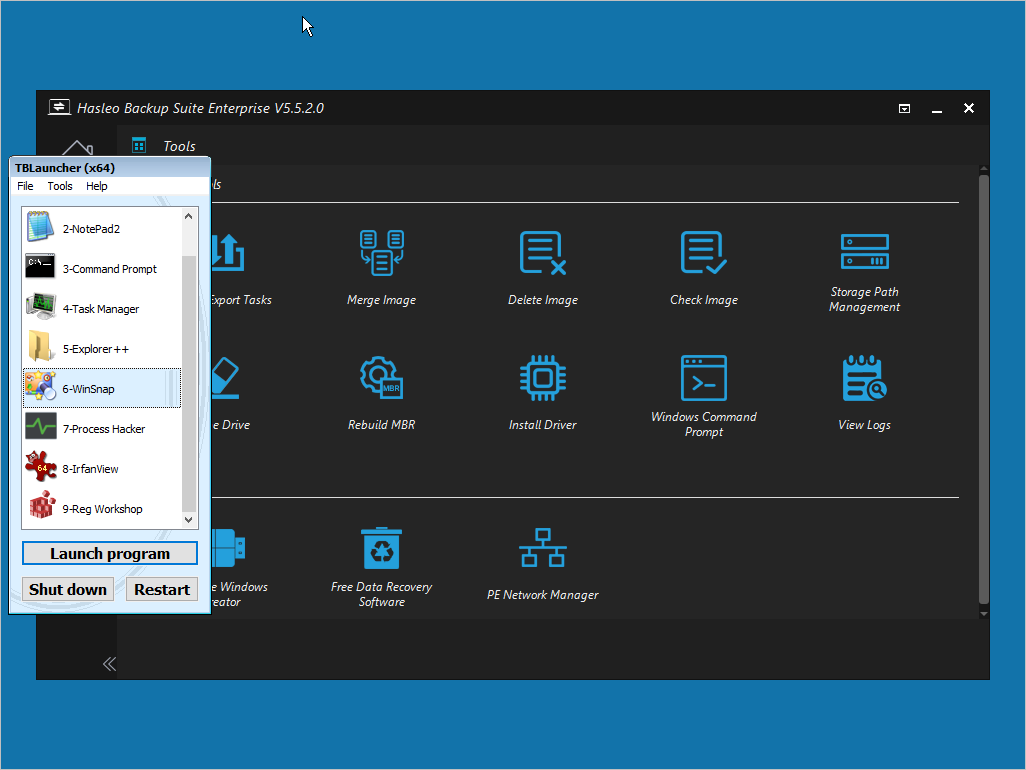Select 7-Process Hacker in TBLauncher
Viewport: 1026px width, 770px height.
102,429
